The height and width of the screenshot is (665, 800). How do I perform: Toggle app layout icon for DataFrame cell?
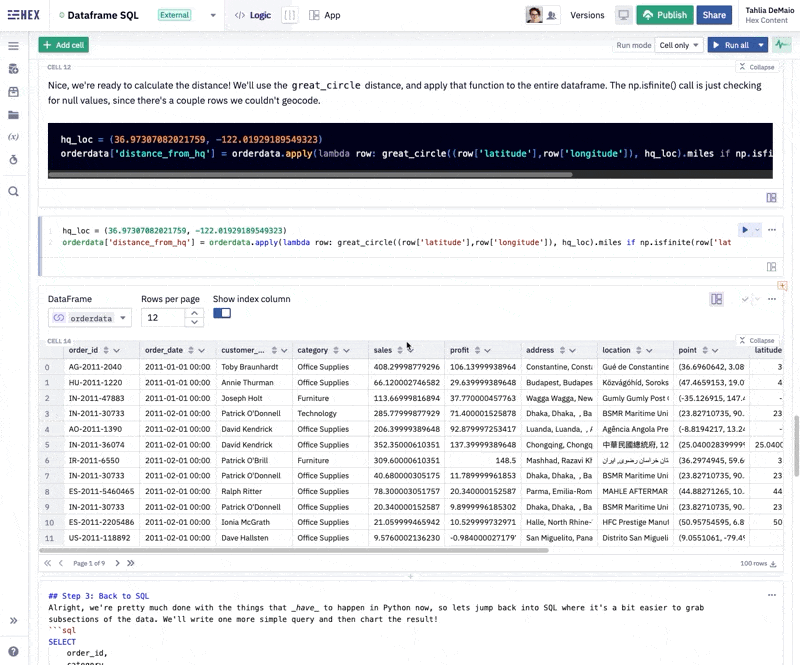tap(717, 299)
